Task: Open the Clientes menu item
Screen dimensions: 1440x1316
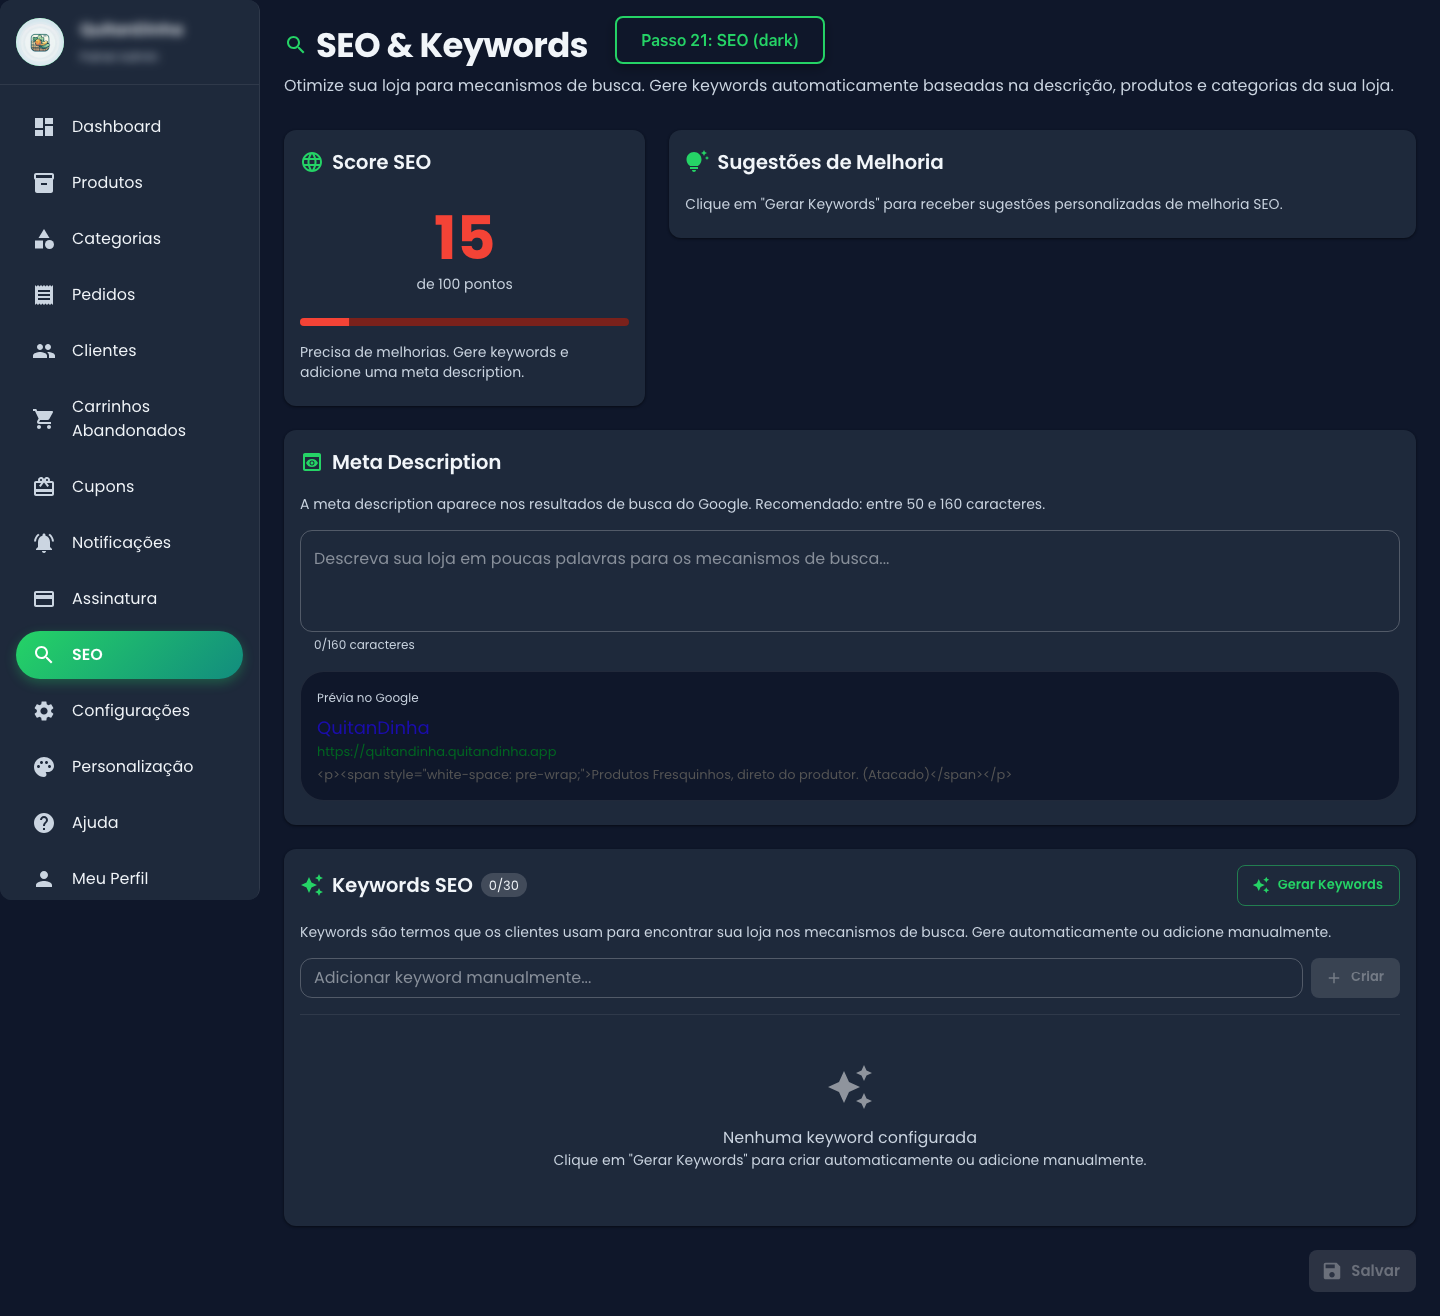Action: [104, 351]
